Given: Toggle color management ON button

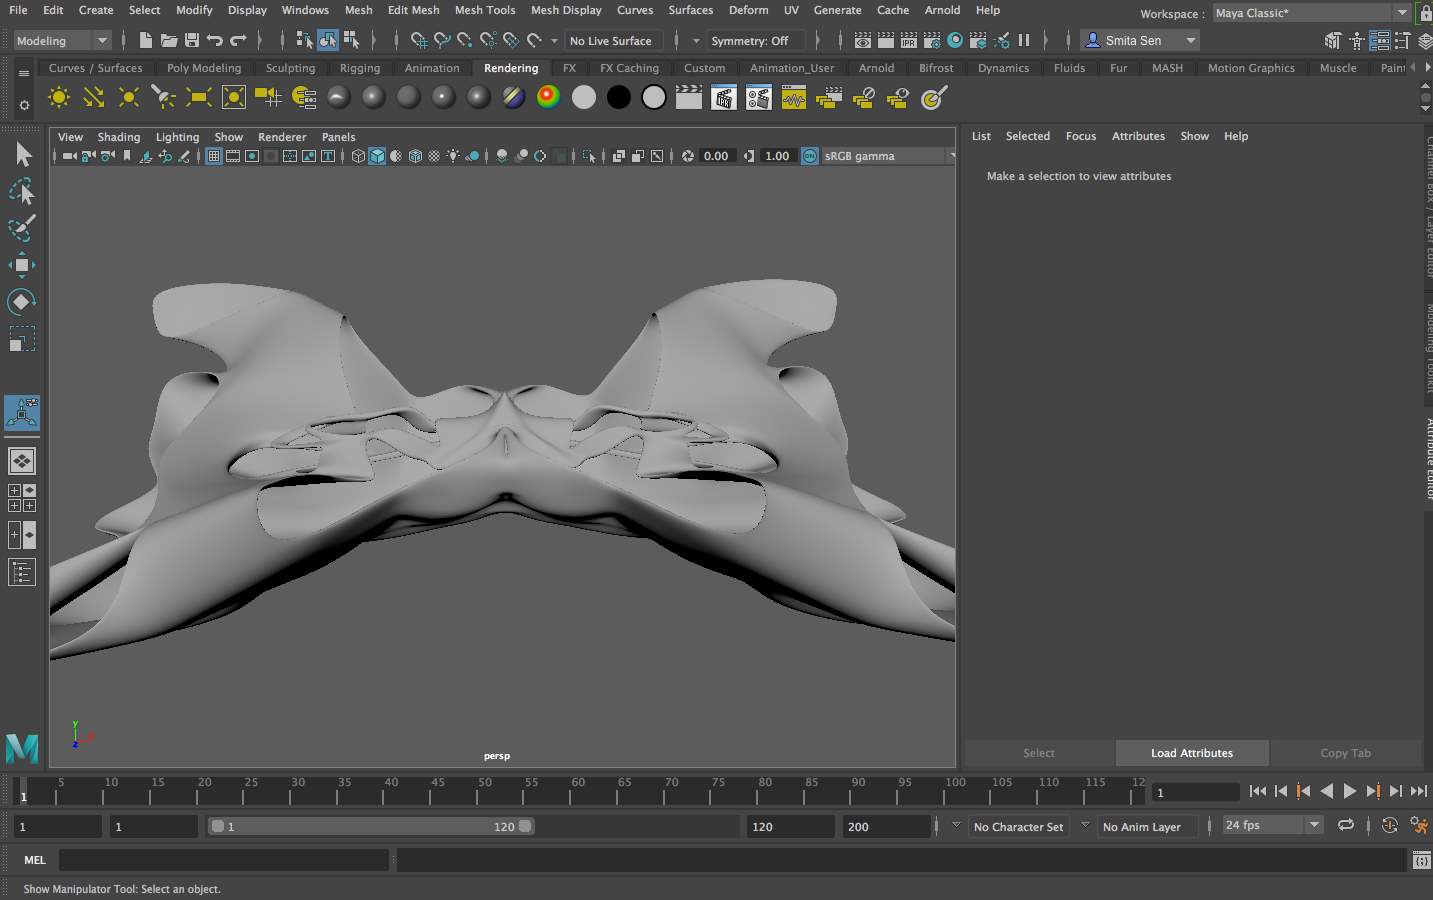Looking at the screenshot, I should [810, 156].
